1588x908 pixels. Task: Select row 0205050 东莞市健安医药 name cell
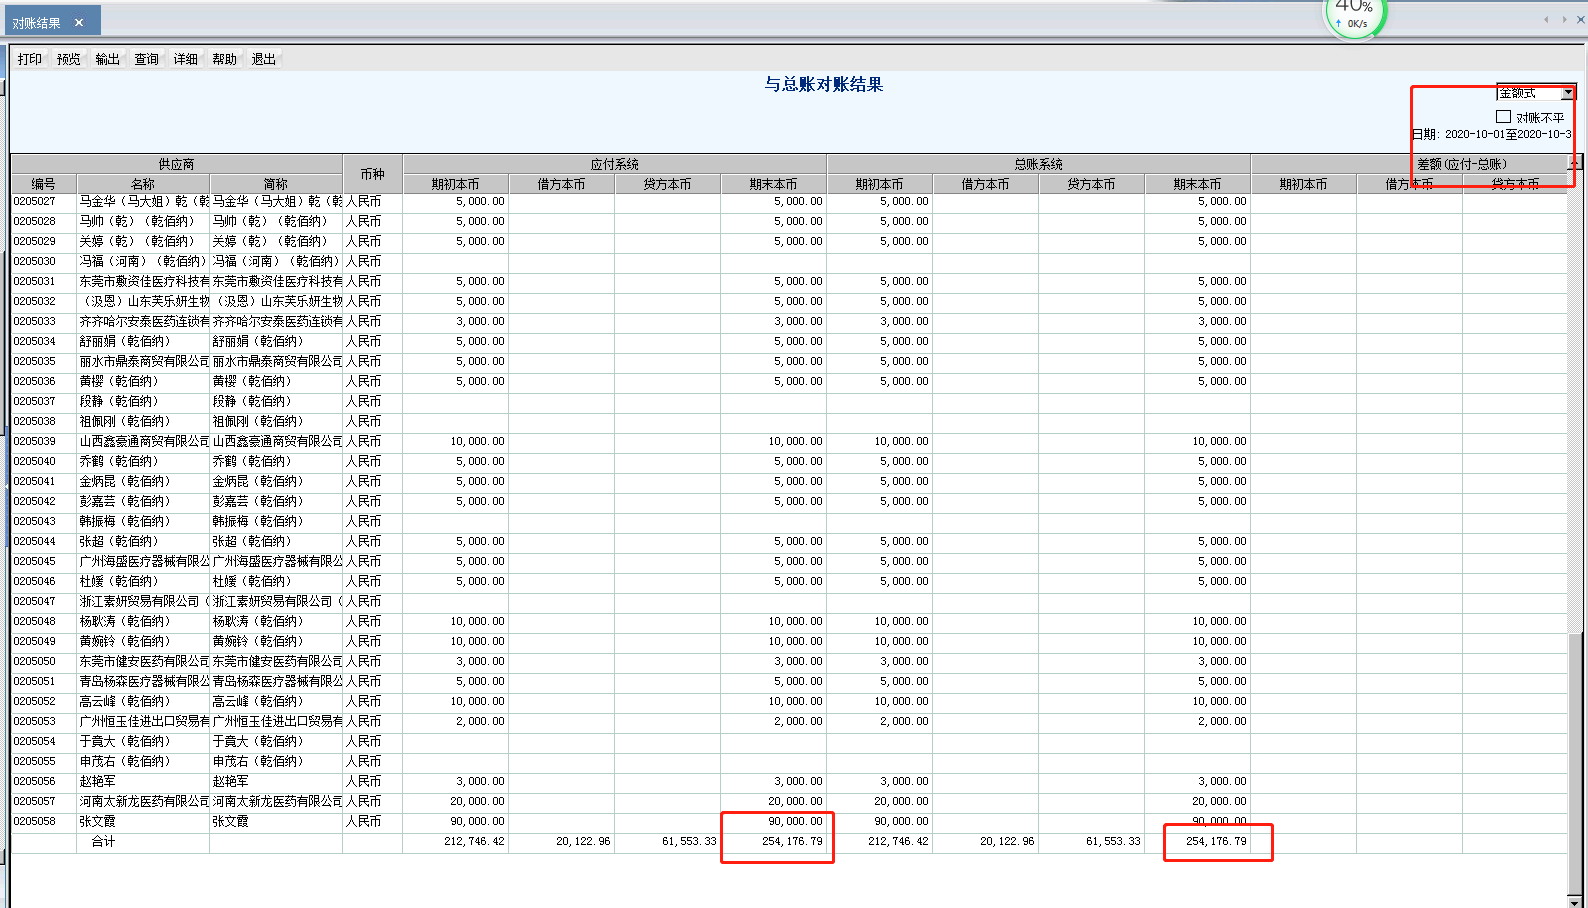143,661
